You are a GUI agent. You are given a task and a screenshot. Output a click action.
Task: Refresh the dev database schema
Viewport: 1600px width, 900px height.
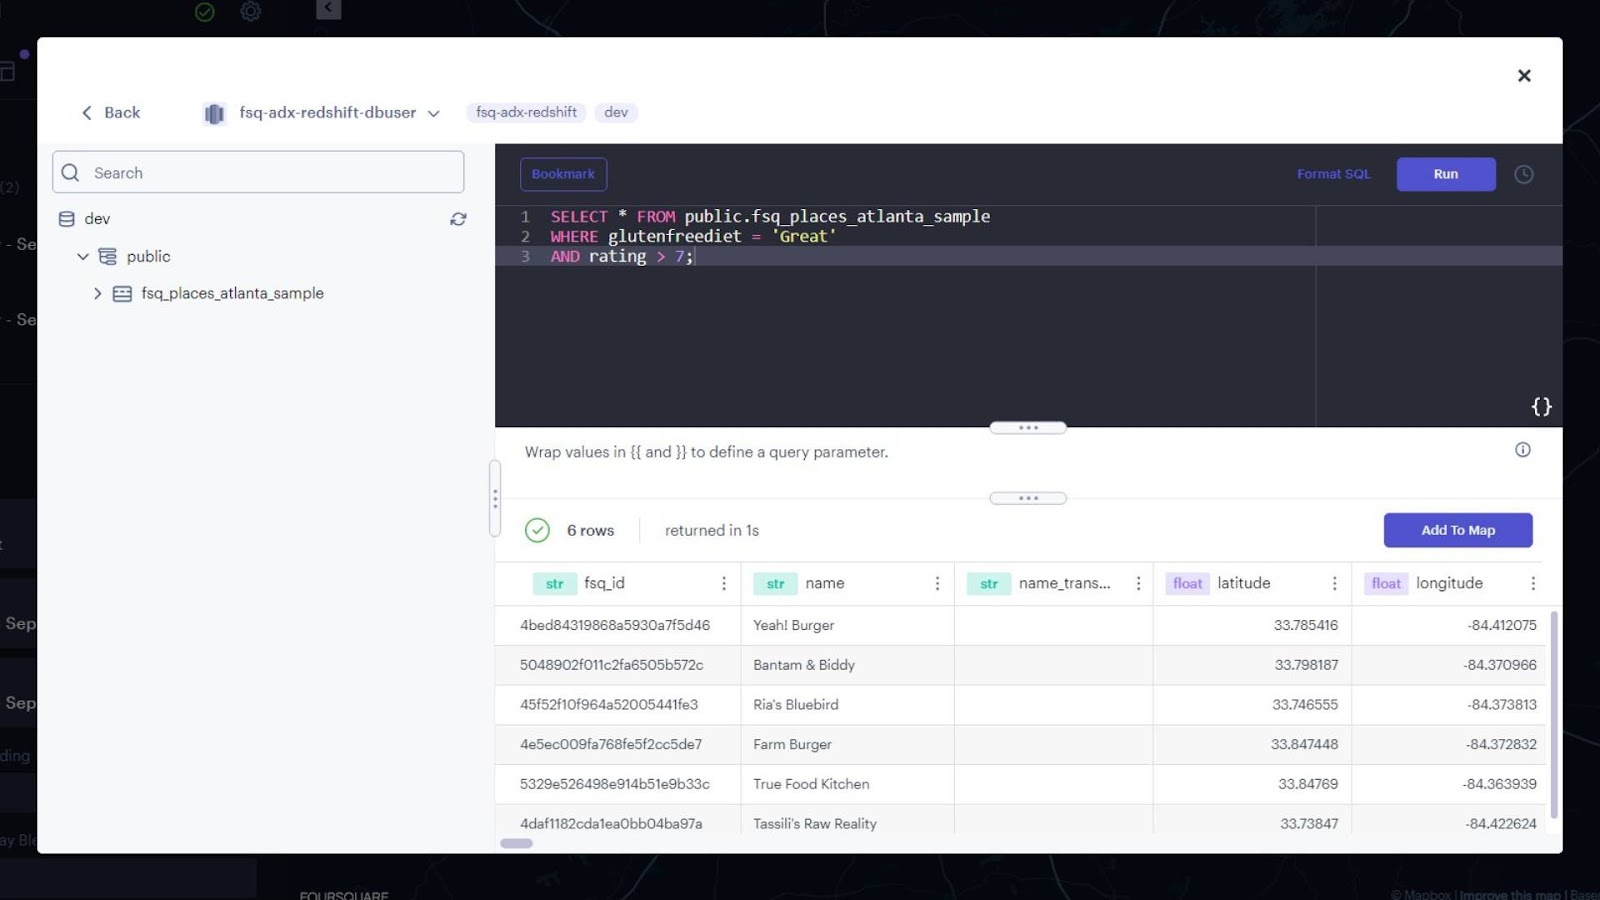pos(458,219)
